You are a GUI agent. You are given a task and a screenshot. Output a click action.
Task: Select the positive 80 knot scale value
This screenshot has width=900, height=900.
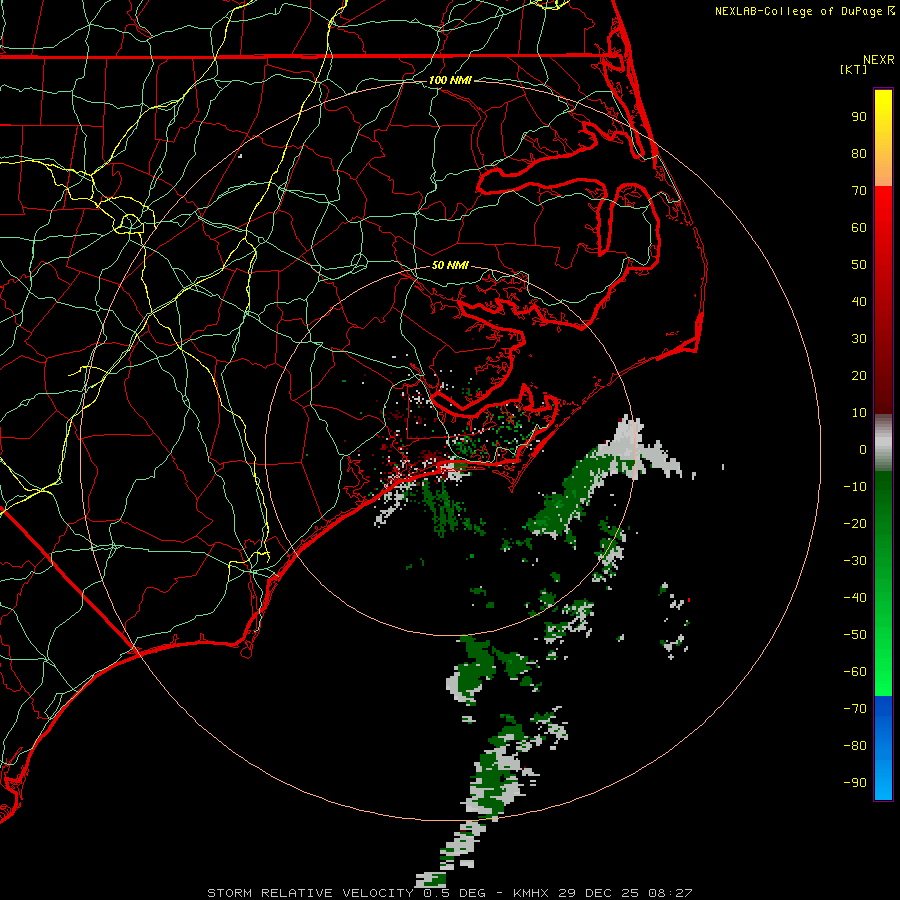[x=859, y=153]
